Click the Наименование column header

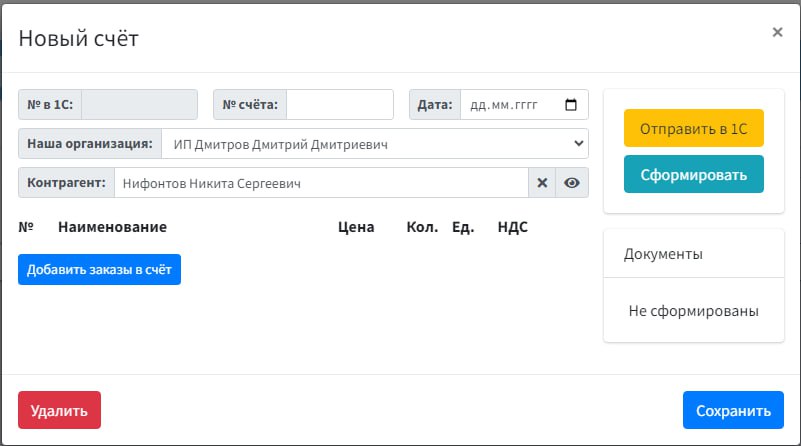coord(112,227)
